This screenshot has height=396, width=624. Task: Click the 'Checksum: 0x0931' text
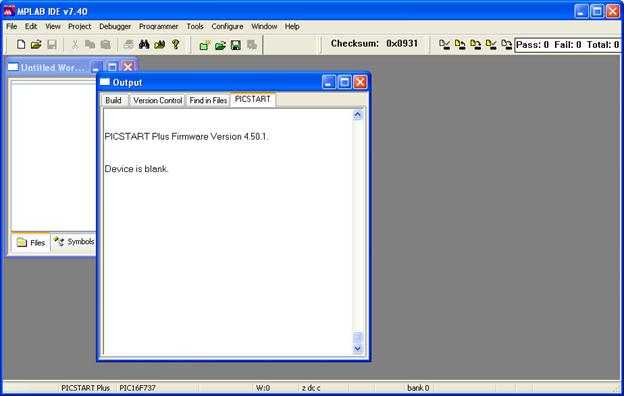pyautogui.click(x=374, y=43)
